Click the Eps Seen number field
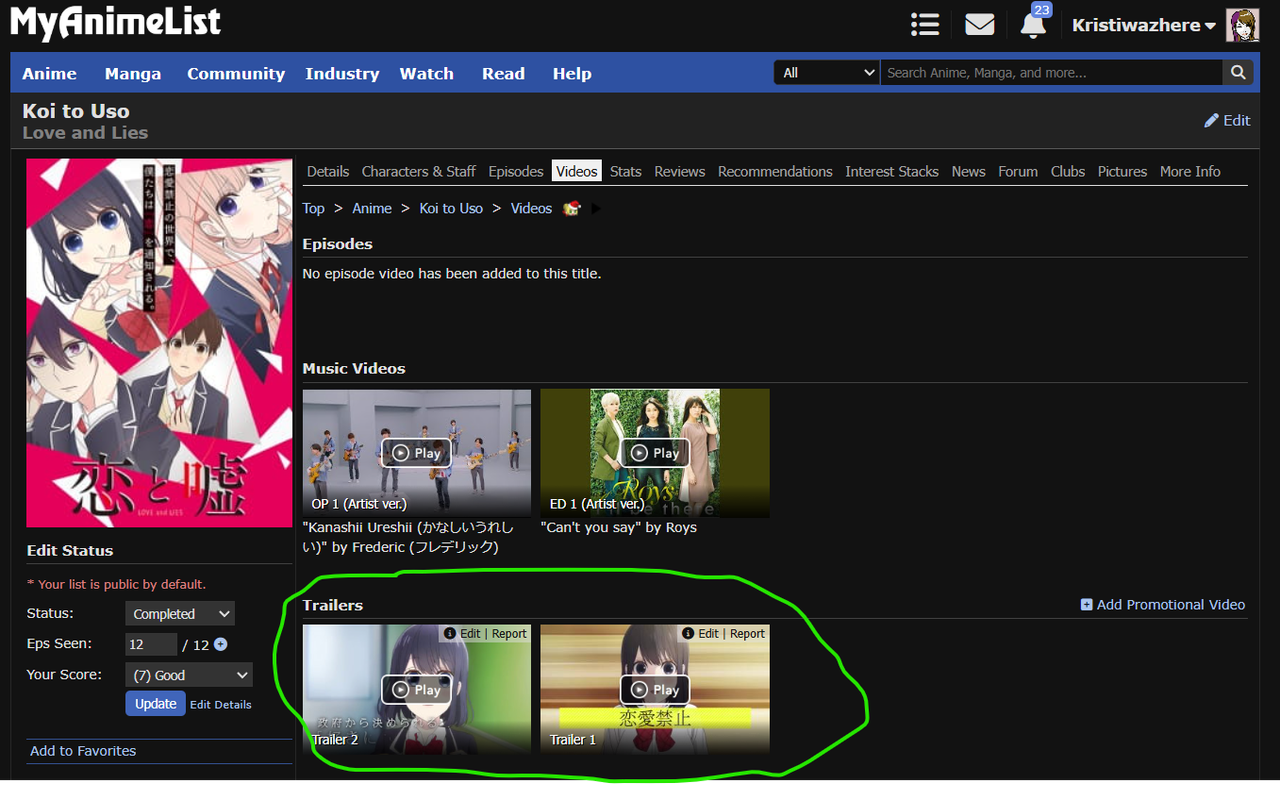This screenshot has height=785, width=1280. [151, 644]
